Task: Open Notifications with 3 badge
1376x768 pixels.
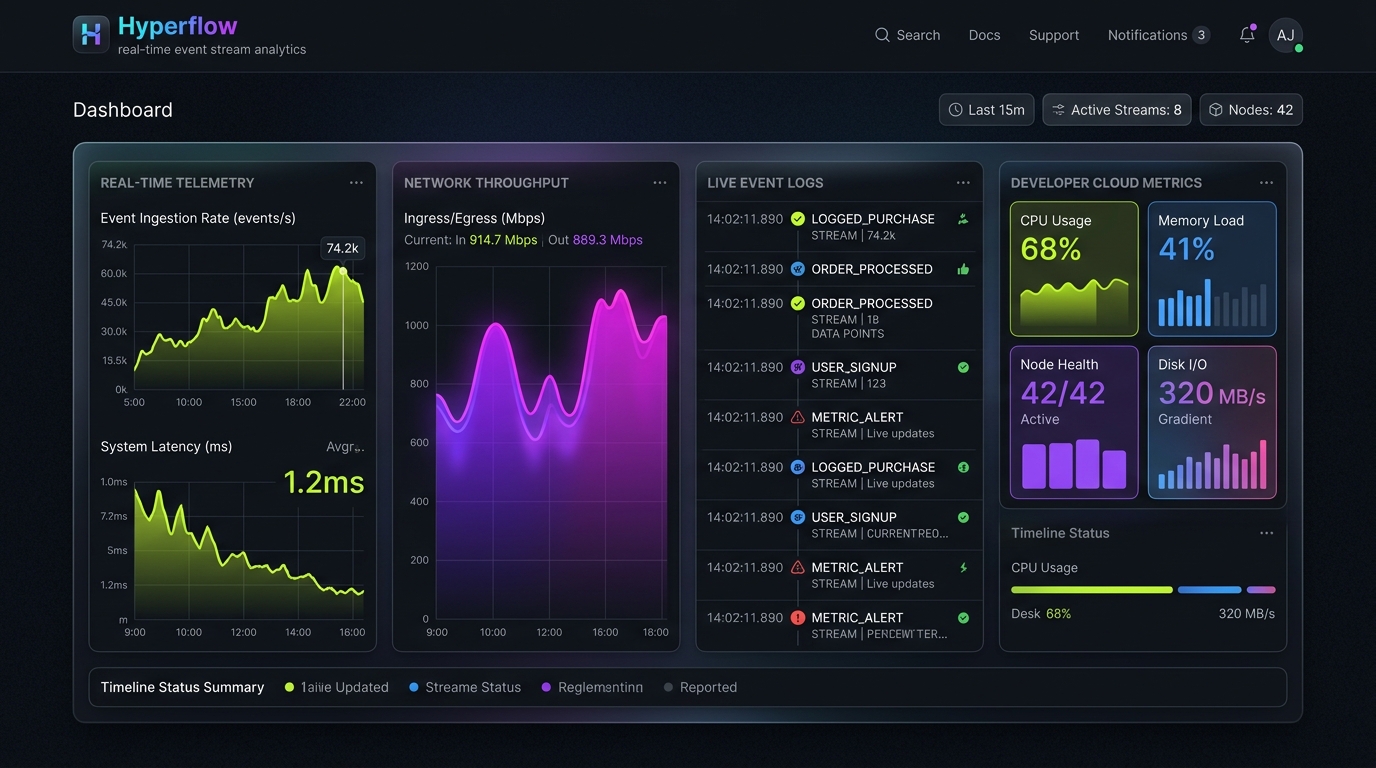Action: click(x=1158, y=35)
